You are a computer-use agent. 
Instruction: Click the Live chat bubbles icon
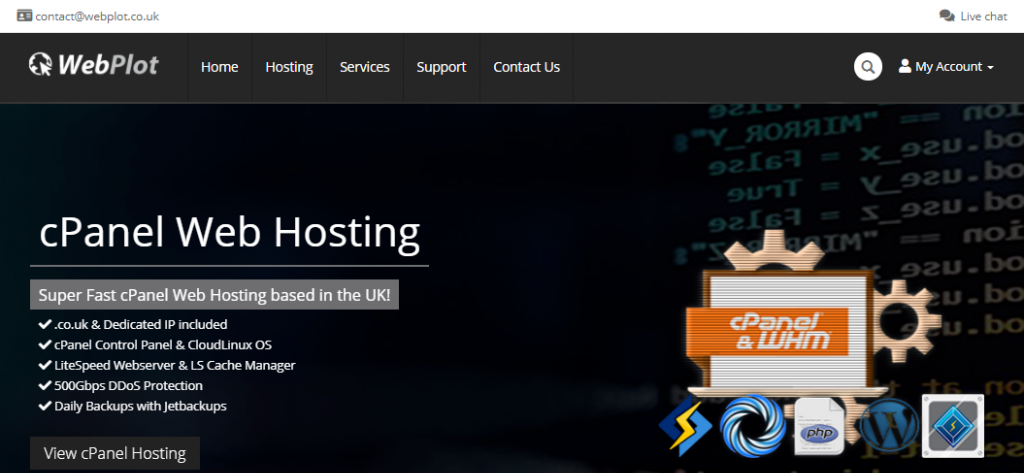[946, 16]
